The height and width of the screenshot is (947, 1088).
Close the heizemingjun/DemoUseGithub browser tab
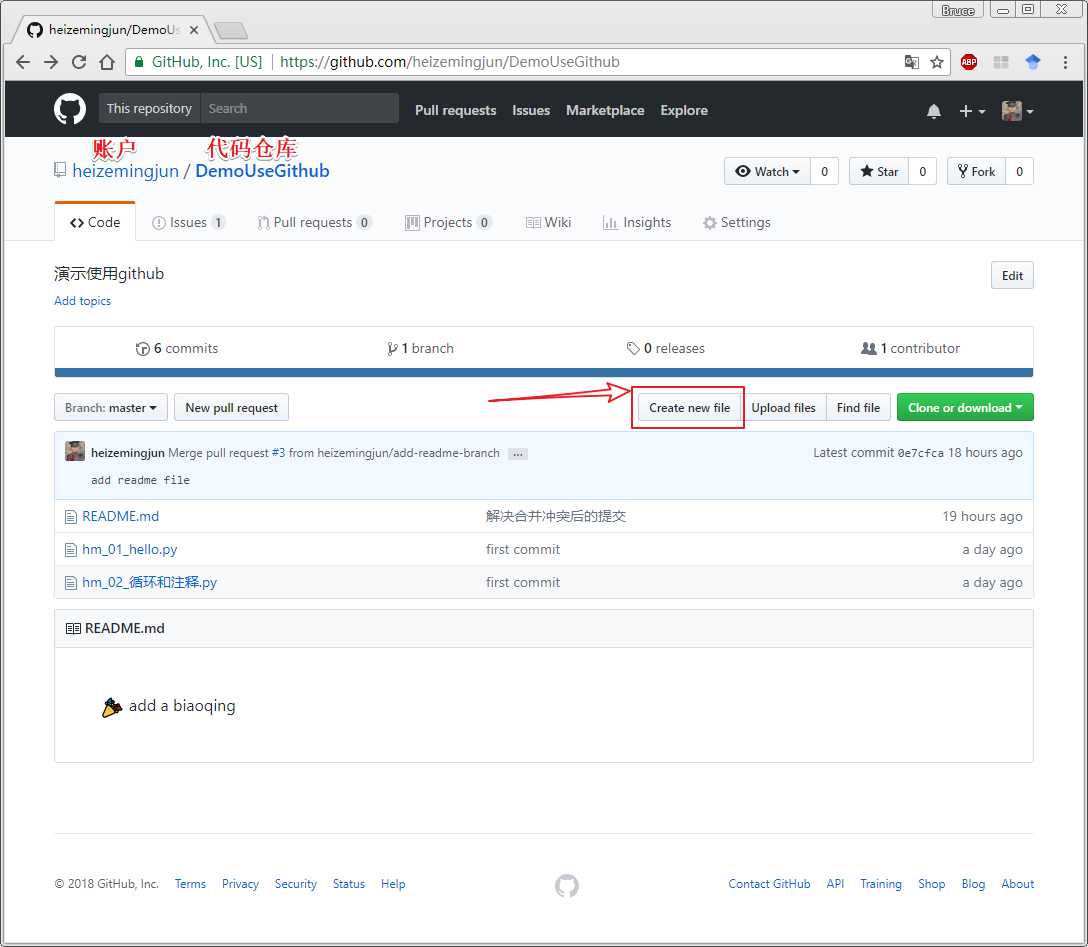[194, 30]
